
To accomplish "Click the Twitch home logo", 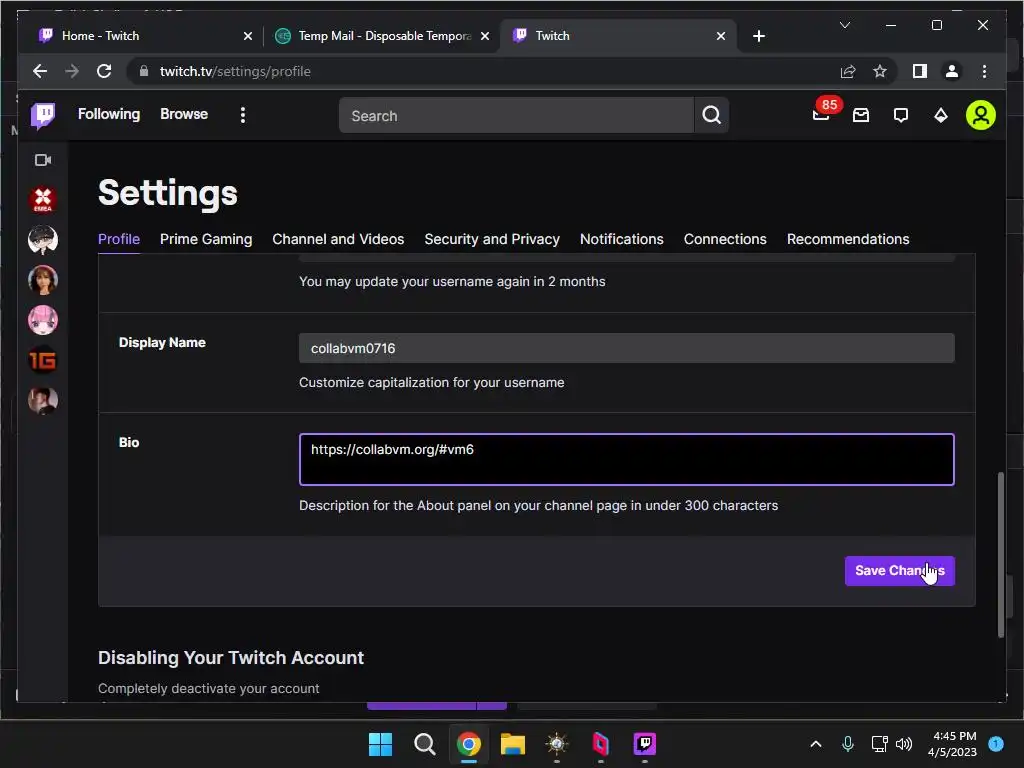I will [43, 115].
